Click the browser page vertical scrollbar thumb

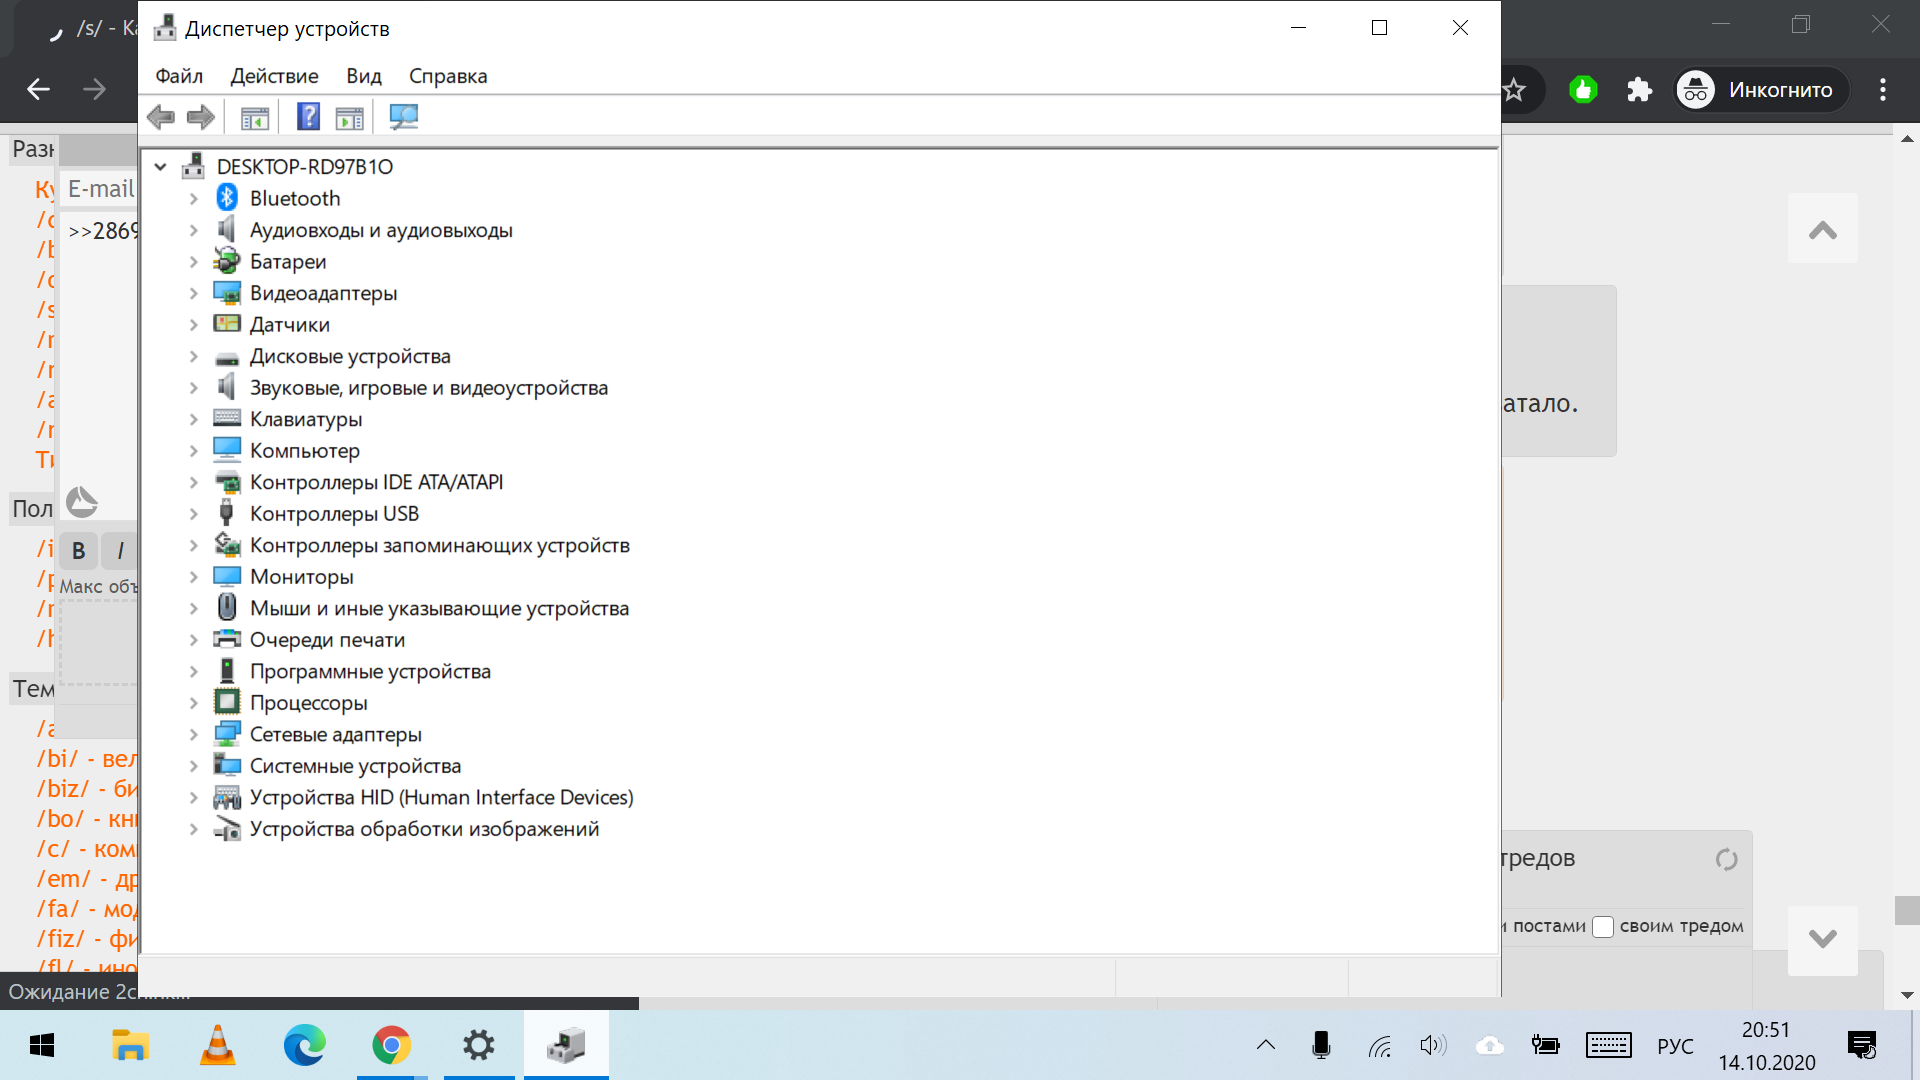[x=1906, y=910]
